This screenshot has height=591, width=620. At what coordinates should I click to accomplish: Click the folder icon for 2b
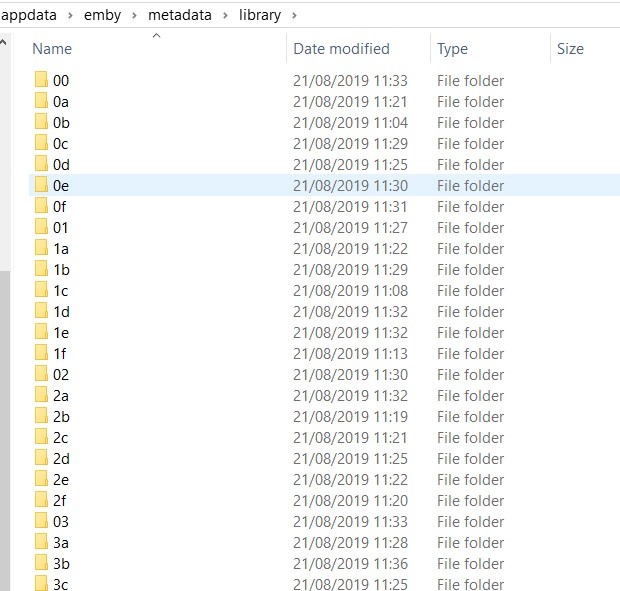click(41, 415)
